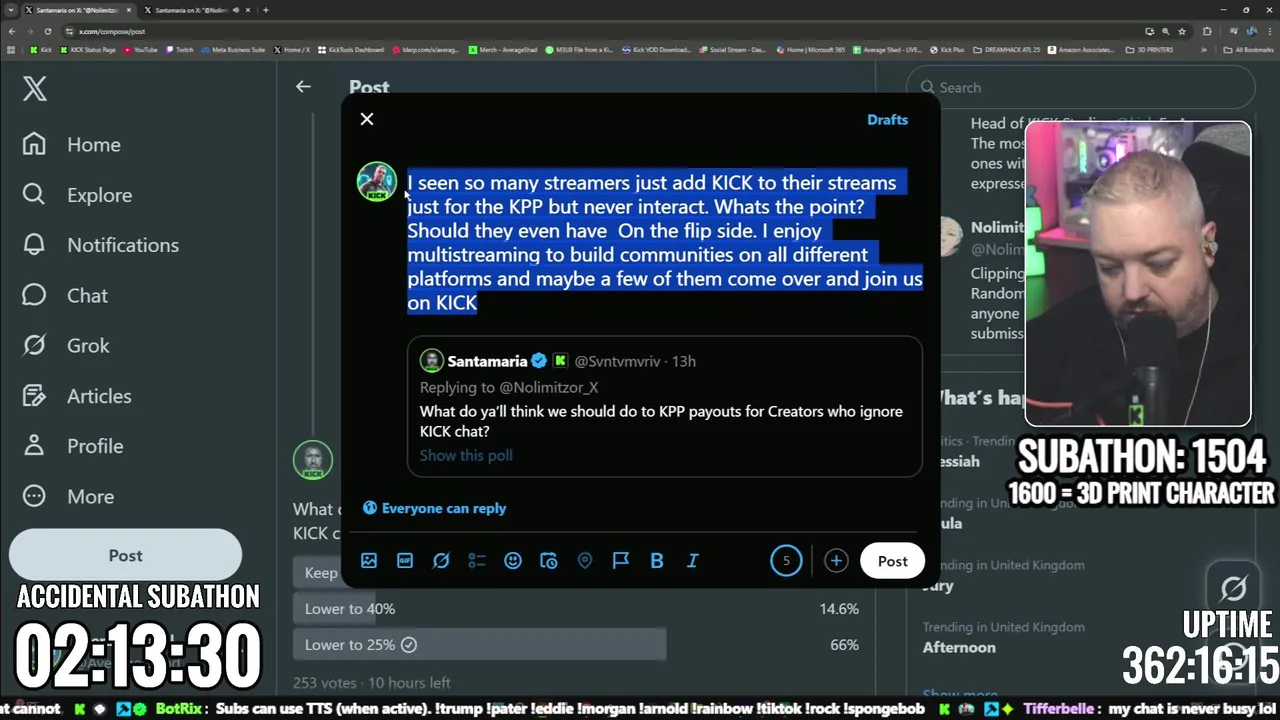The width and height of the screenshot is (1280, 720).
Task: Toggle bold formatting
Action: pyautogui.click(x=657, y=561)
